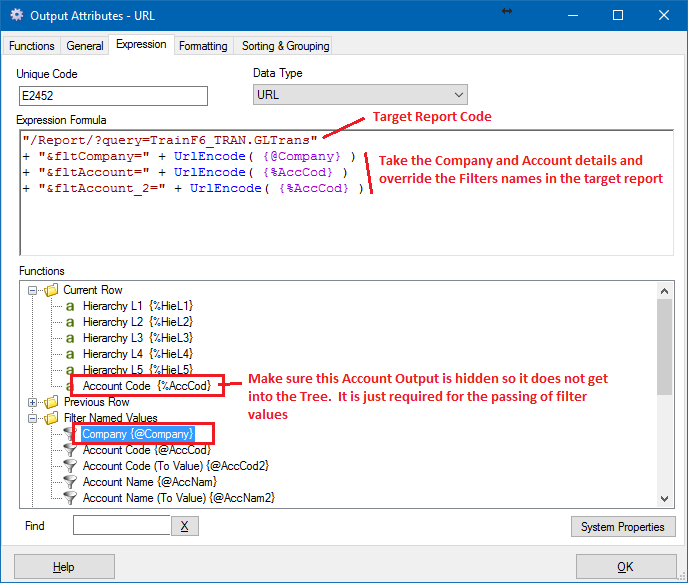Viewport: 688px width, 583px height.
Task: Click the Help button
Action: pos(64,567)
